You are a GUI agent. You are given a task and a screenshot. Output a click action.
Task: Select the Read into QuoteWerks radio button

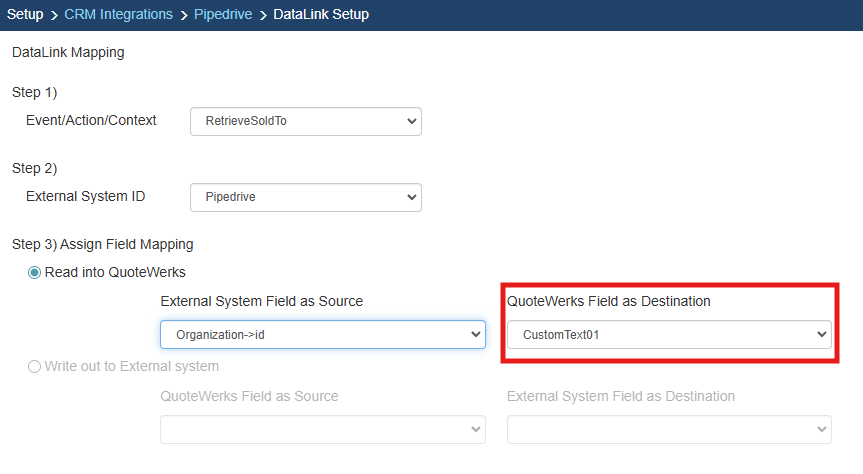click(x=35, y=272)
